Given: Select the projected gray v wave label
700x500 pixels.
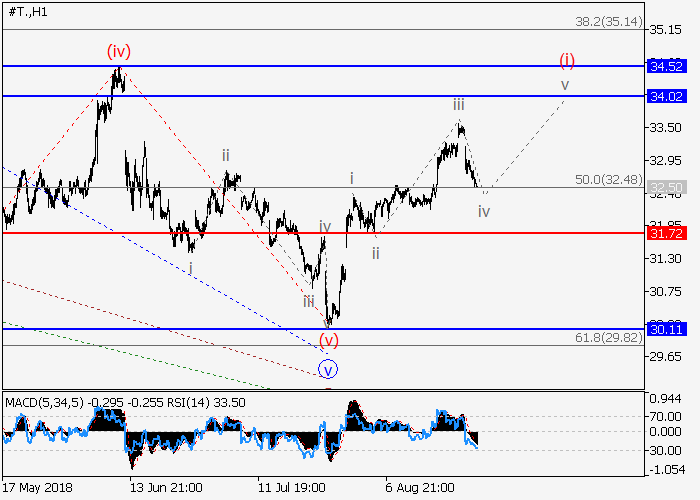Looking at the screenshot, I should [x=565, y=85].
